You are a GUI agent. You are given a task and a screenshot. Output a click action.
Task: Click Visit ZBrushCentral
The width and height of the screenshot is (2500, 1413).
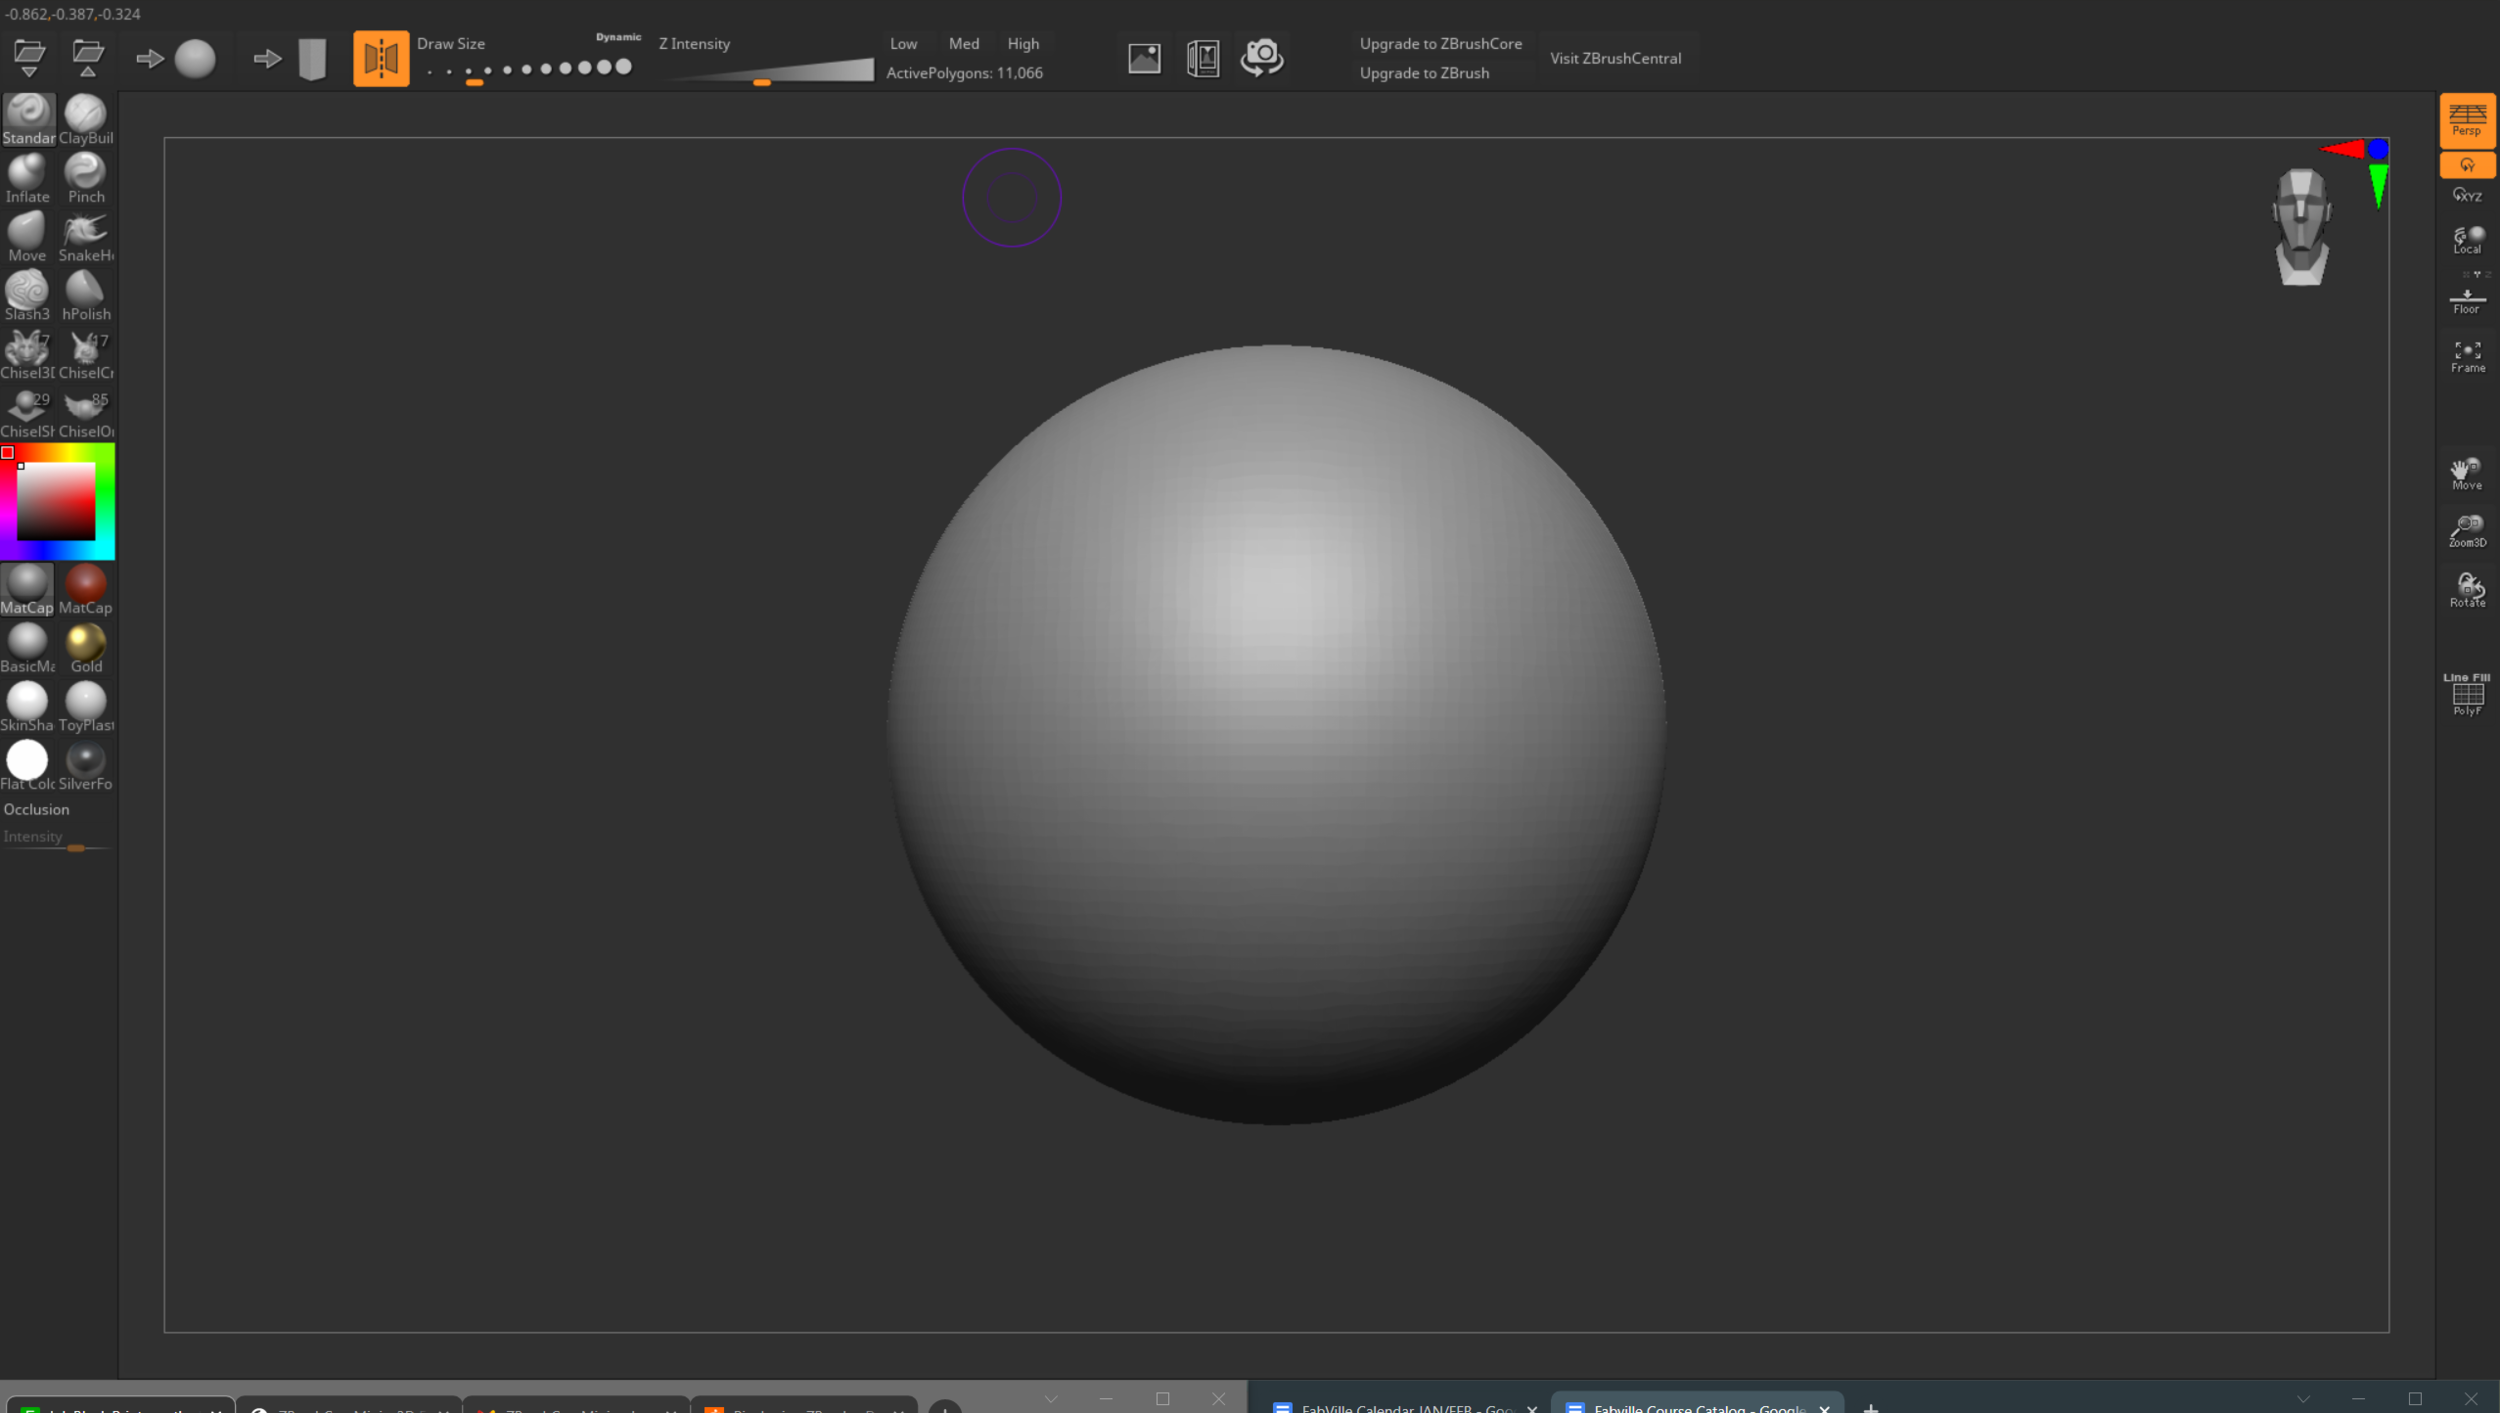pyautogui.click(x=1615, y=58)
